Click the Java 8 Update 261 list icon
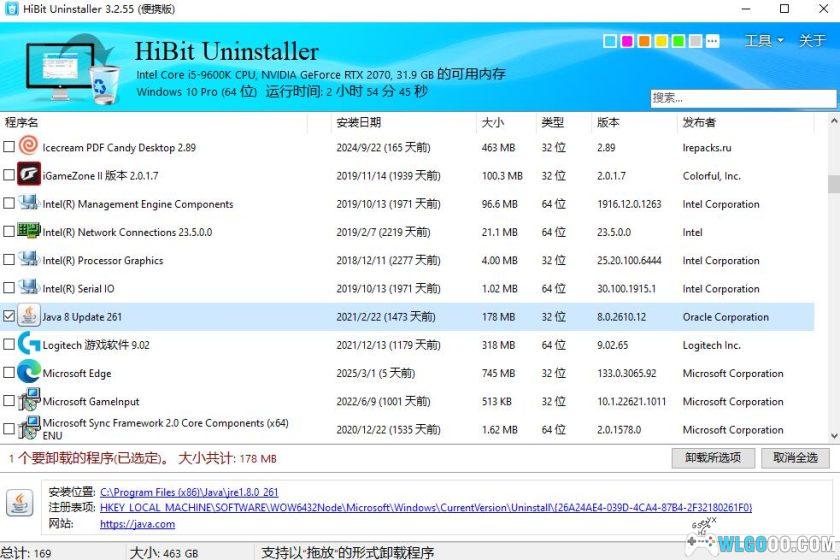The image size is (840, 560). point(29,316)
